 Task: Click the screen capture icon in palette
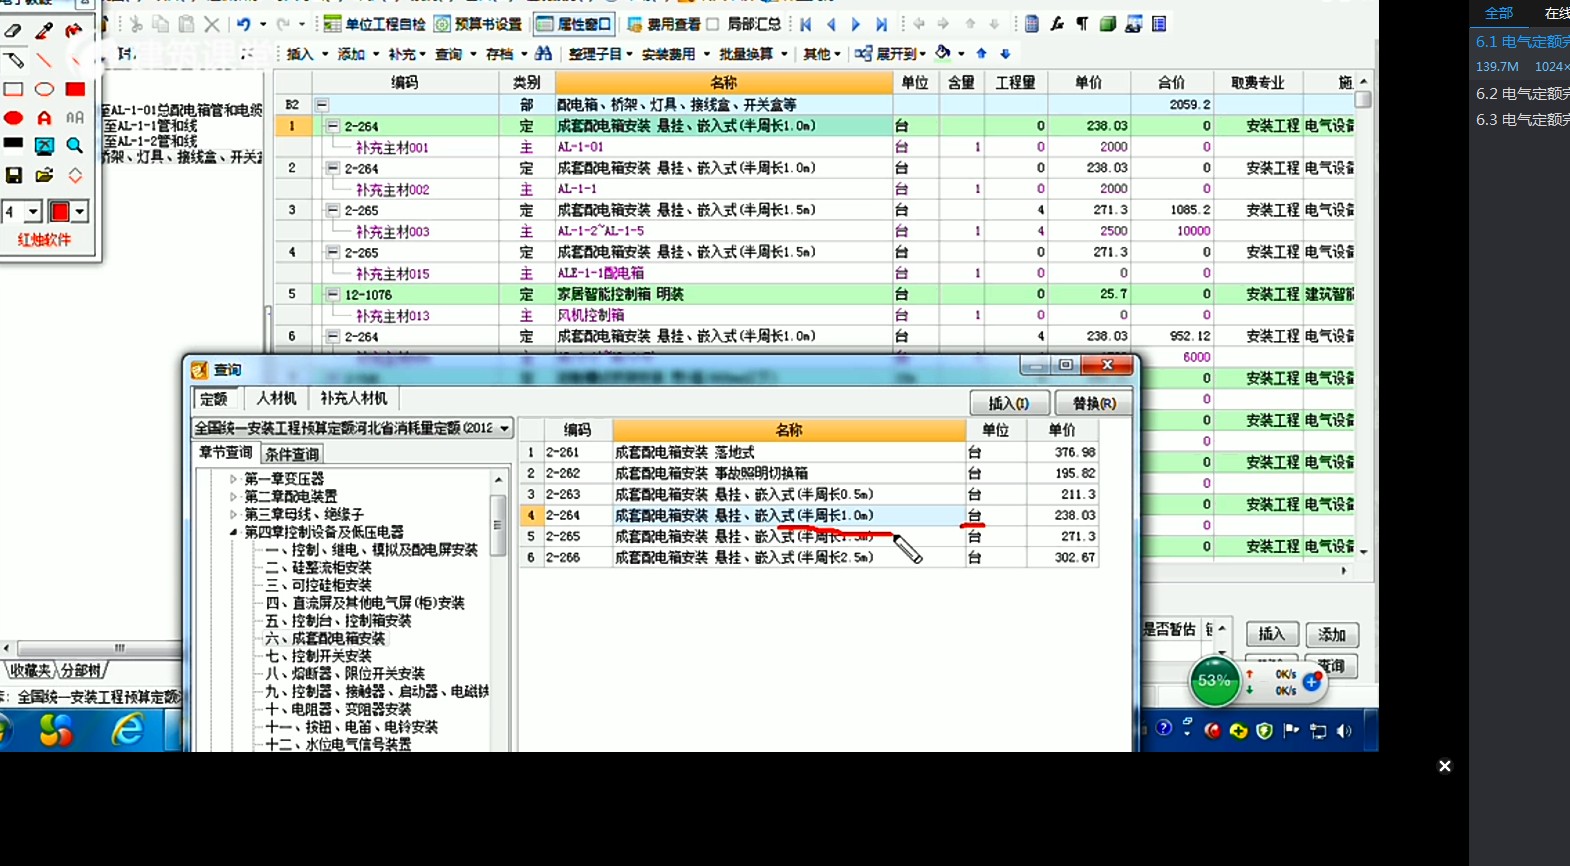click(44, 146)
